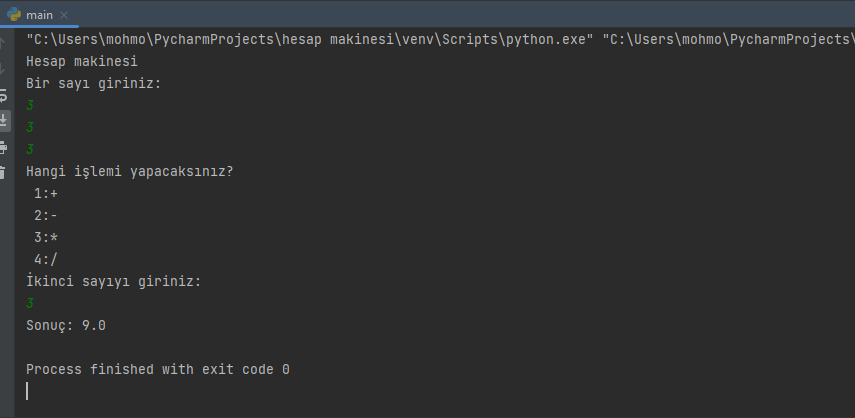Print the console output with printer icon
This screenshot has height=418, width=855.
click(4, 146)
